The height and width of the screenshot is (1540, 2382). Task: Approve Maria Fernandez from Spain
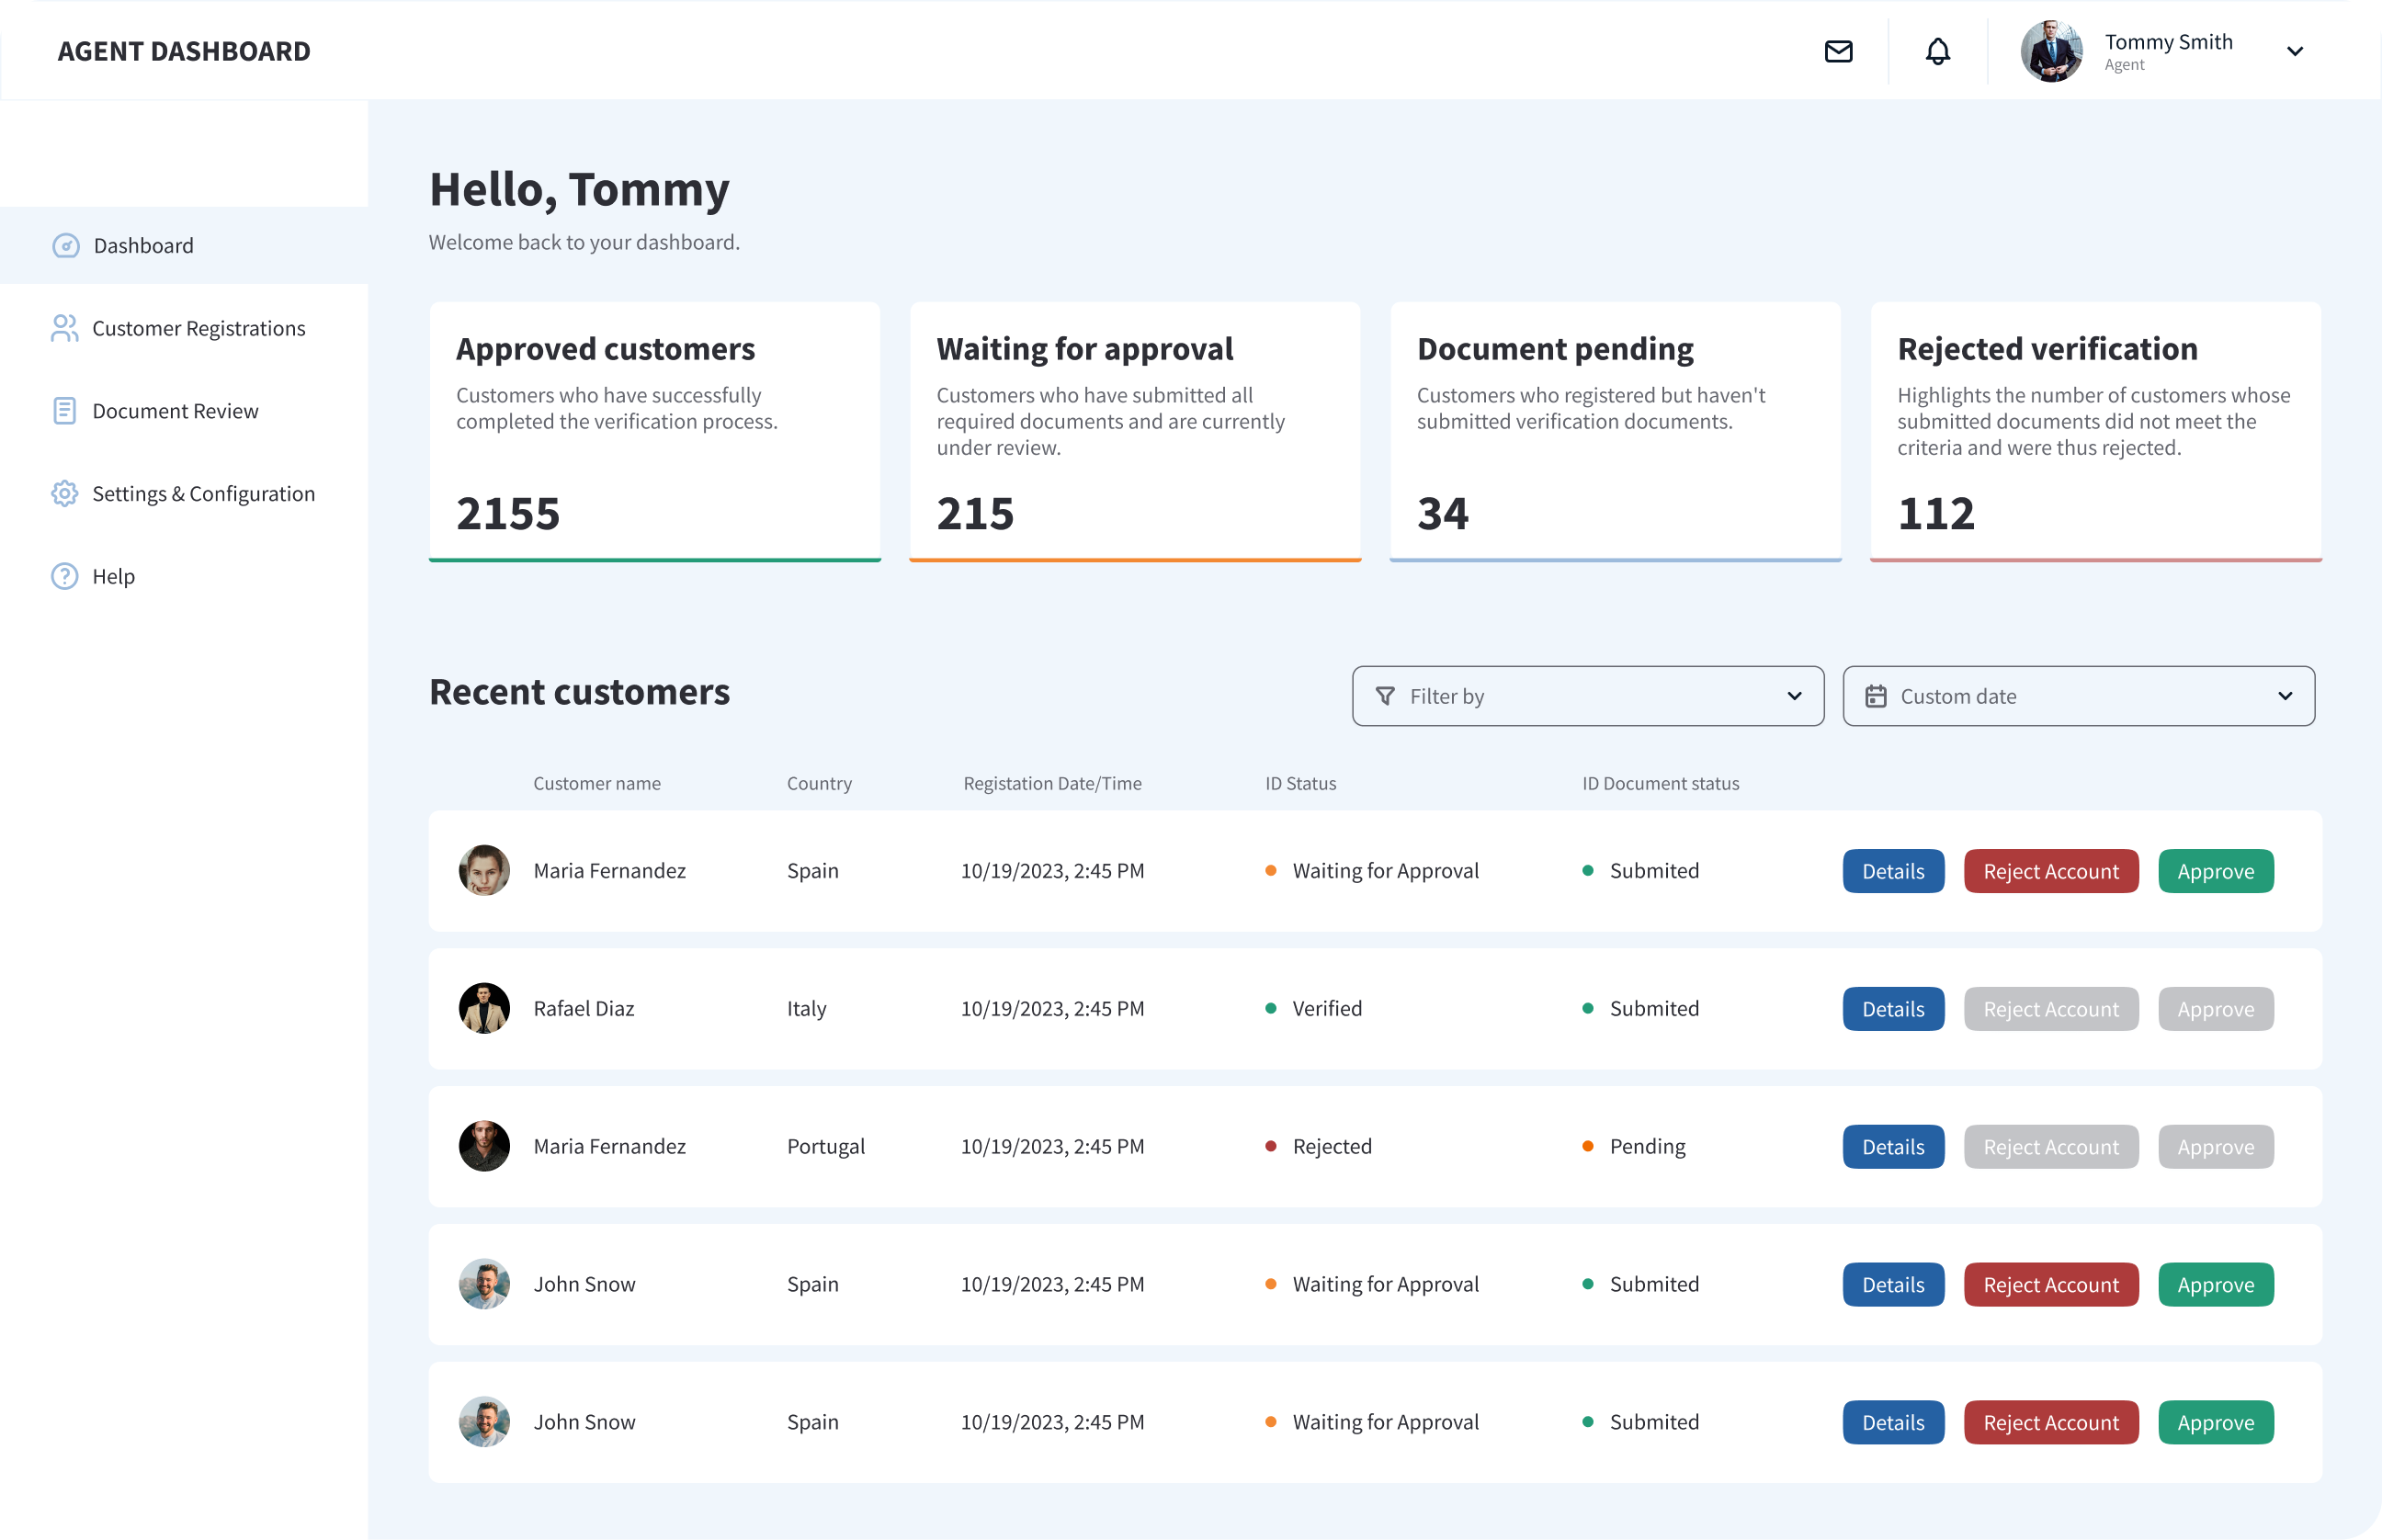pos(2215,871)
